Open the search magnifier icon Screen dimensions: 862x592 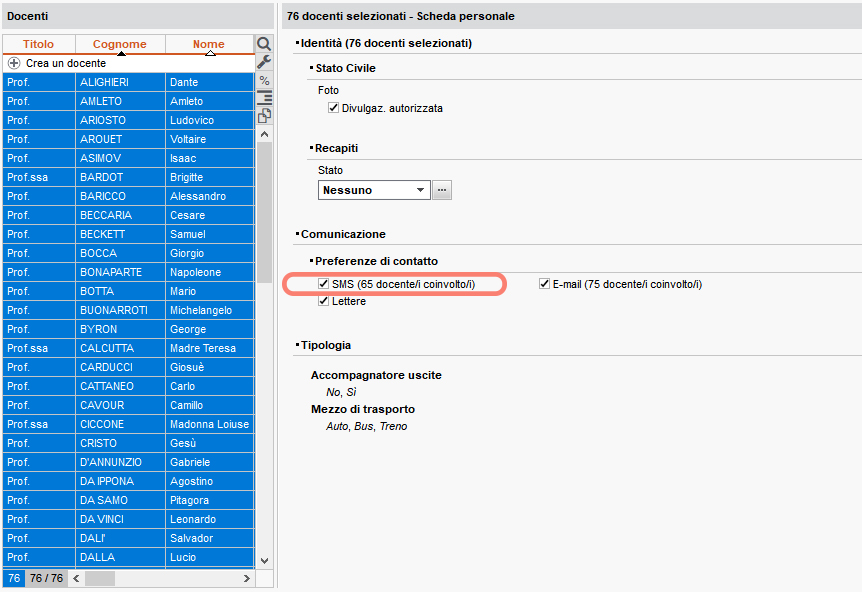pos(264,44)
